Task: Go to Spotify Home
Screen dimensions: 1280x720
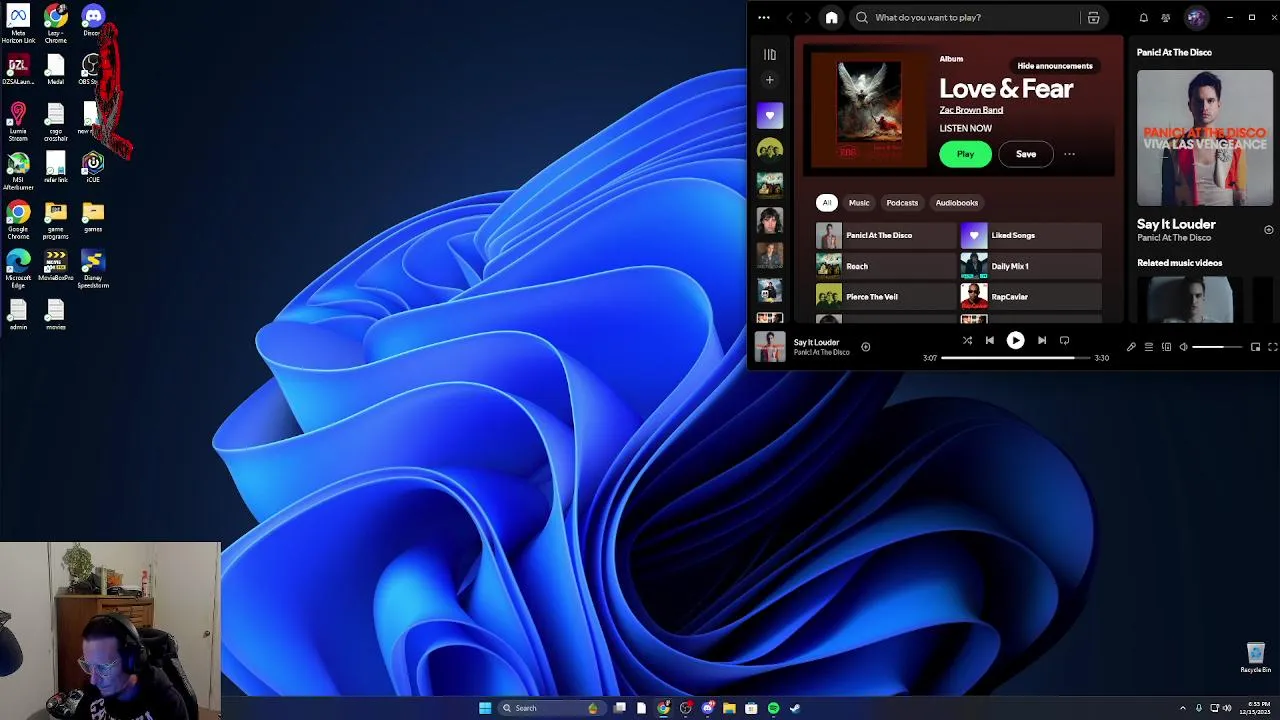Action: pos(831,17)
